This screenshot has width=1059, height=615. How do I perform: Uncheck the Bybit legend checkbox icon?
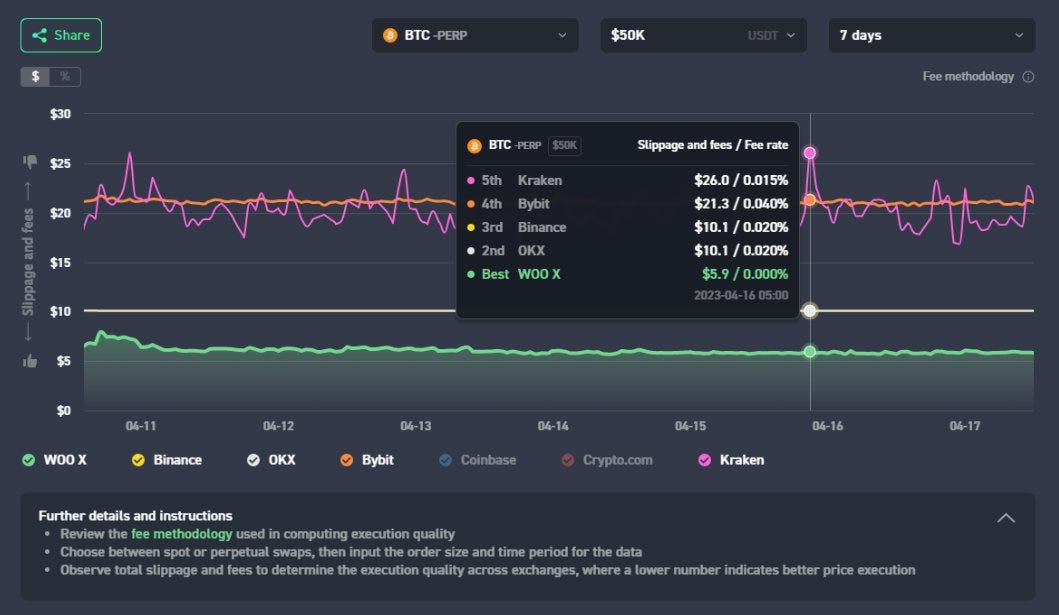coord(346,460)
